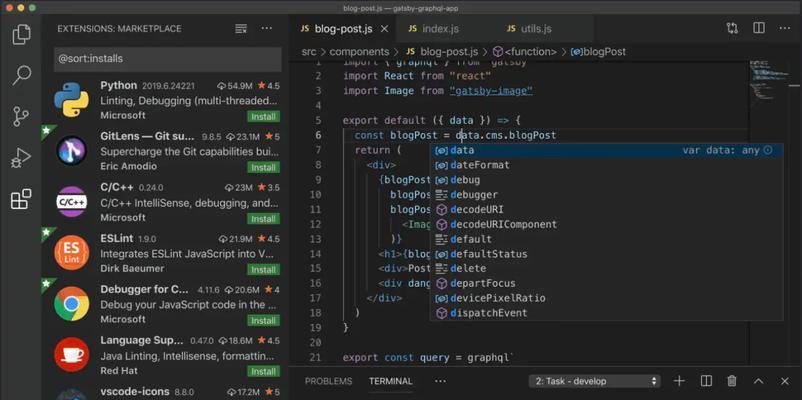Click the 'Dirk Baeumer' publisher name
Image resolution: width=802 pixels, height=400 pixels.
pos(132,269)
